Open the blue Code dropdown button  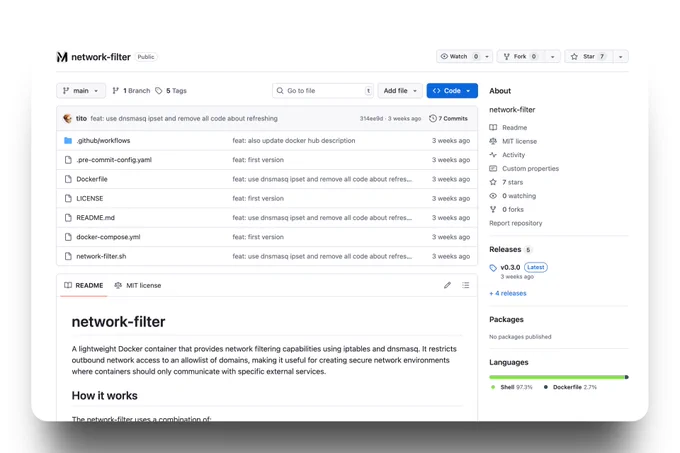pyautogui.click(x=452, y=91)
